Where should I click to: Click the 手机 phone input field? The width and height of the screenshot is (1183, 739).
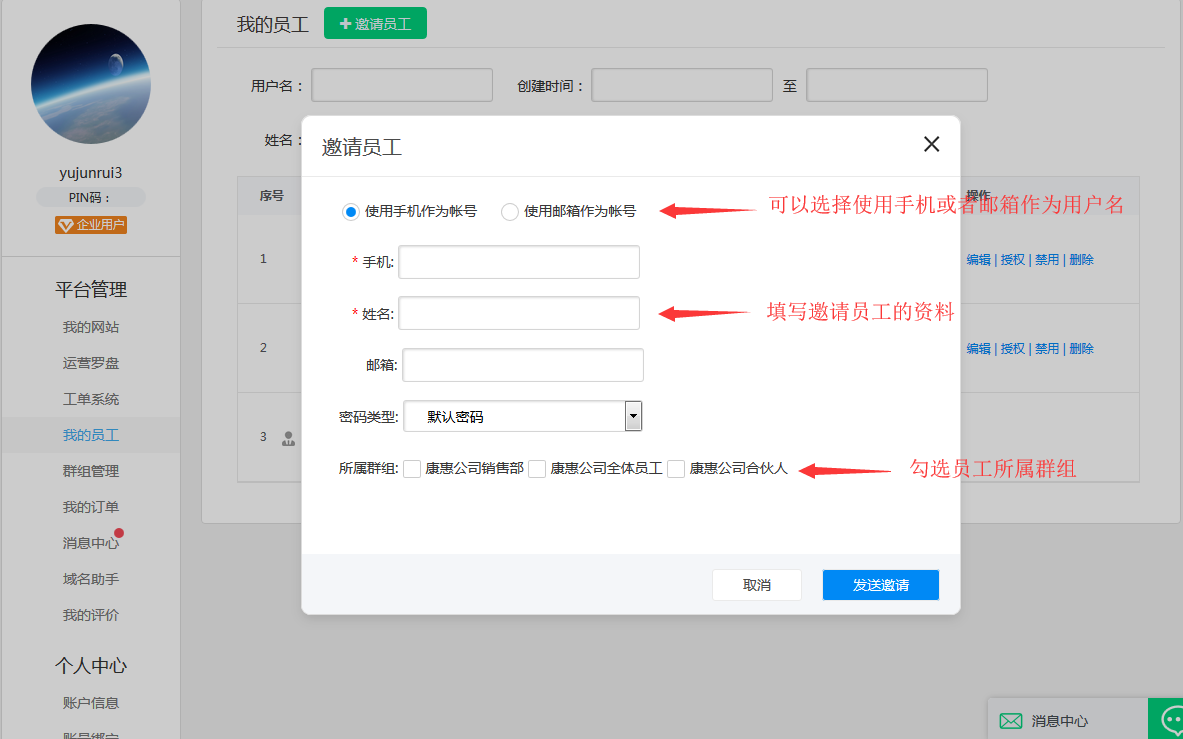518,261
